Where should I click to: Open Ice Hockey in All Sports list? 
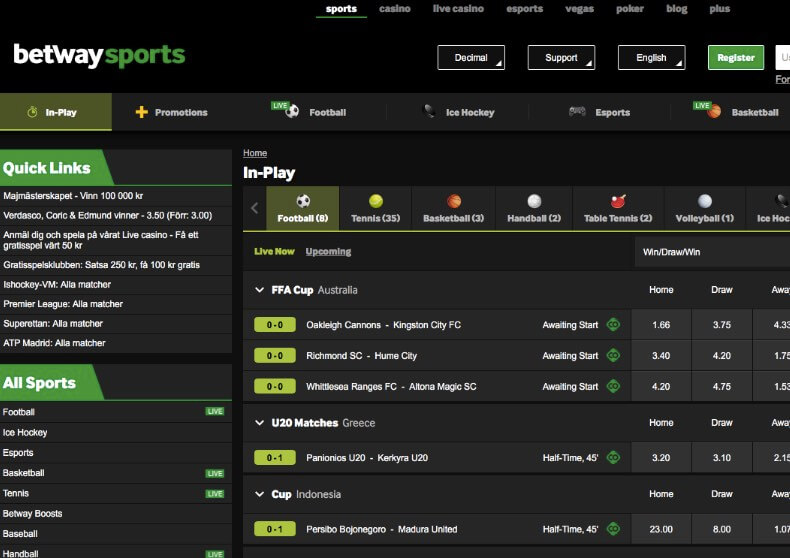click(x=116, y=433)
